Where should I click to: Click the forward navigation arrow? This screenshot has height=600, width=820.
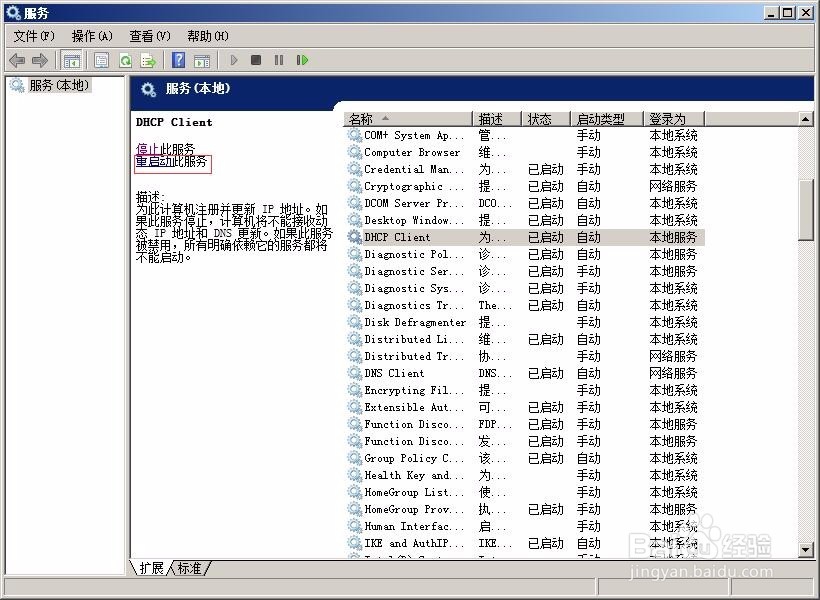coord(40,59)
